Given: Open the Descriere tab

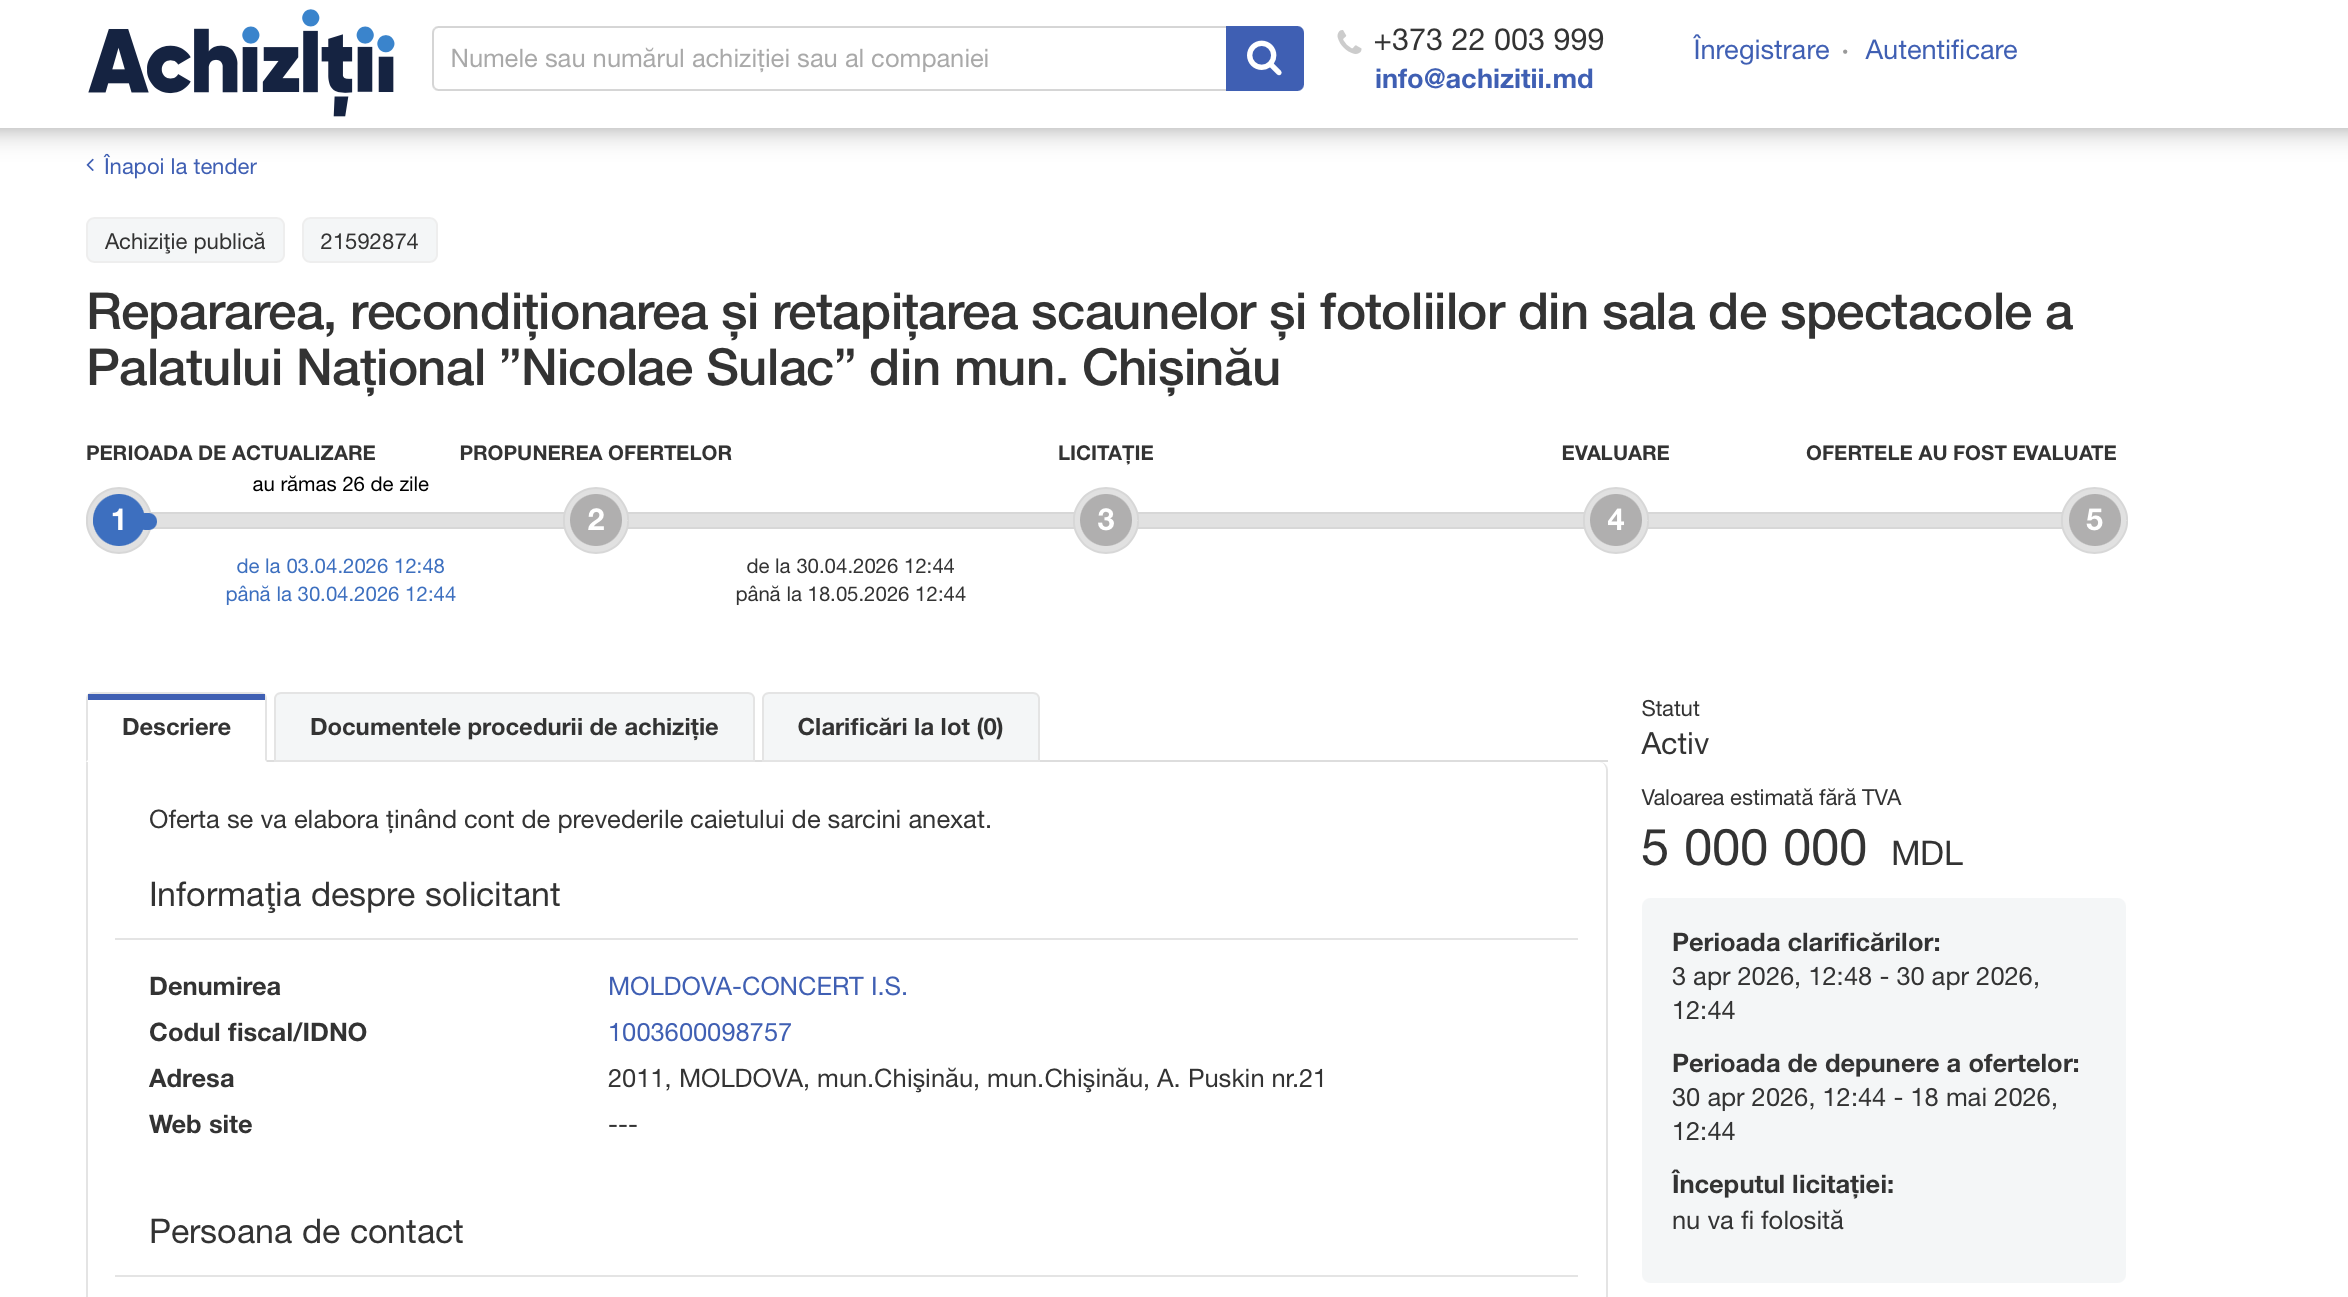Looking at the screenshot, I should pyautogui.click(x=176, y=727).
